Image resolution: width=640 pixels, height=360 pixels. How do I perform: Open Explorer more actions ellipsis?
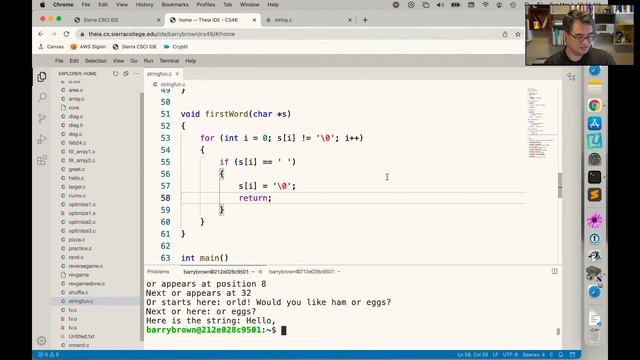click(136, 73)
